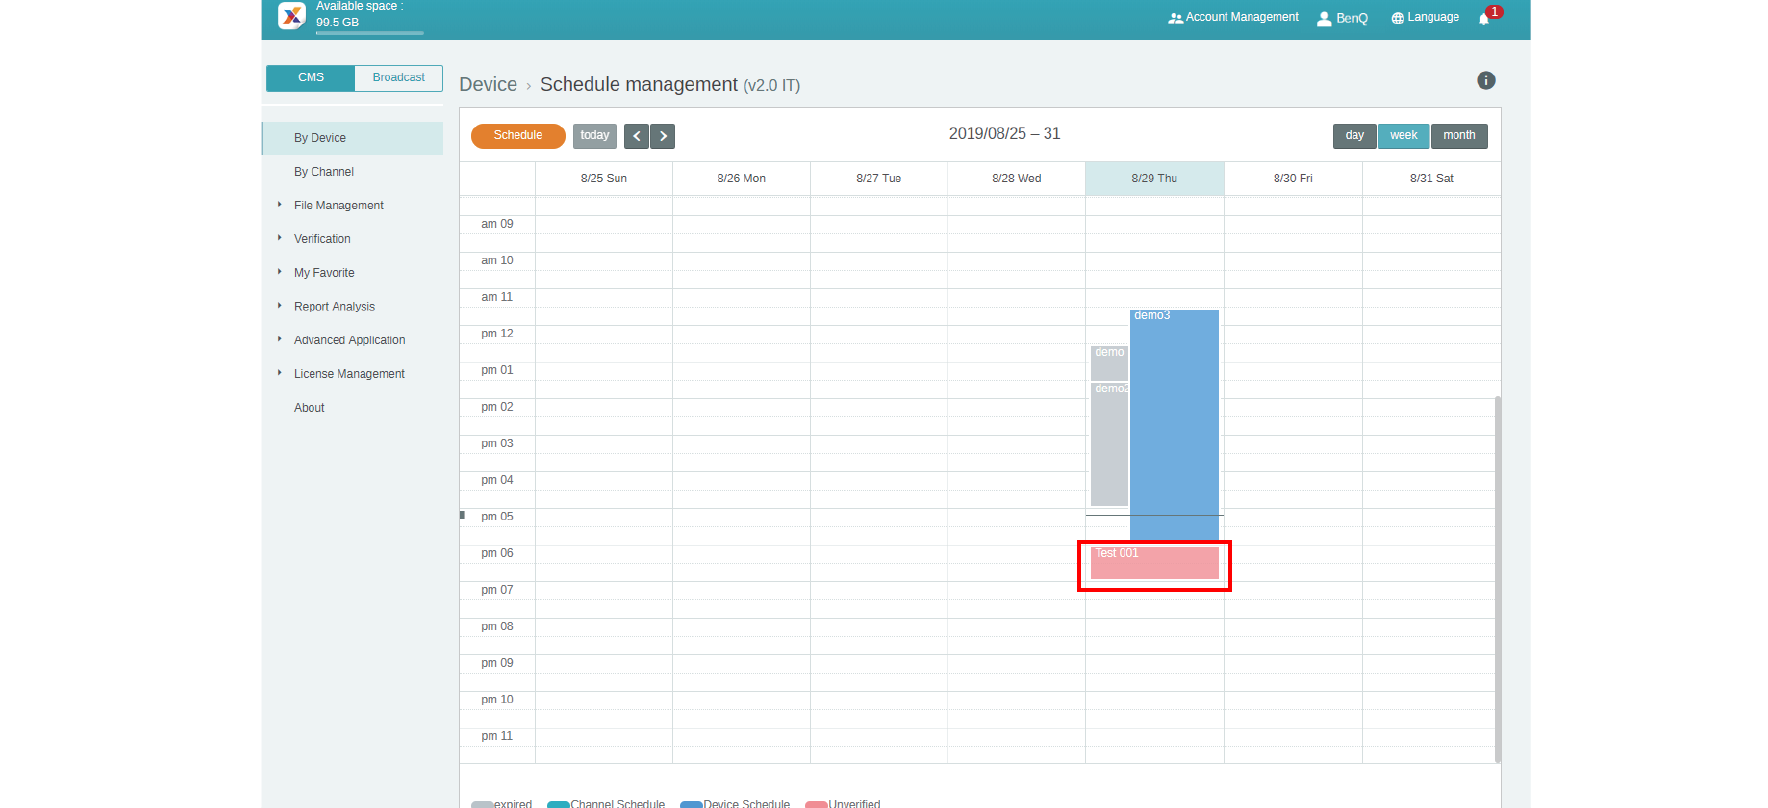The image size is (1768, 808).
Task: Click the orange Schedule button
Action: tap(518, 136)
